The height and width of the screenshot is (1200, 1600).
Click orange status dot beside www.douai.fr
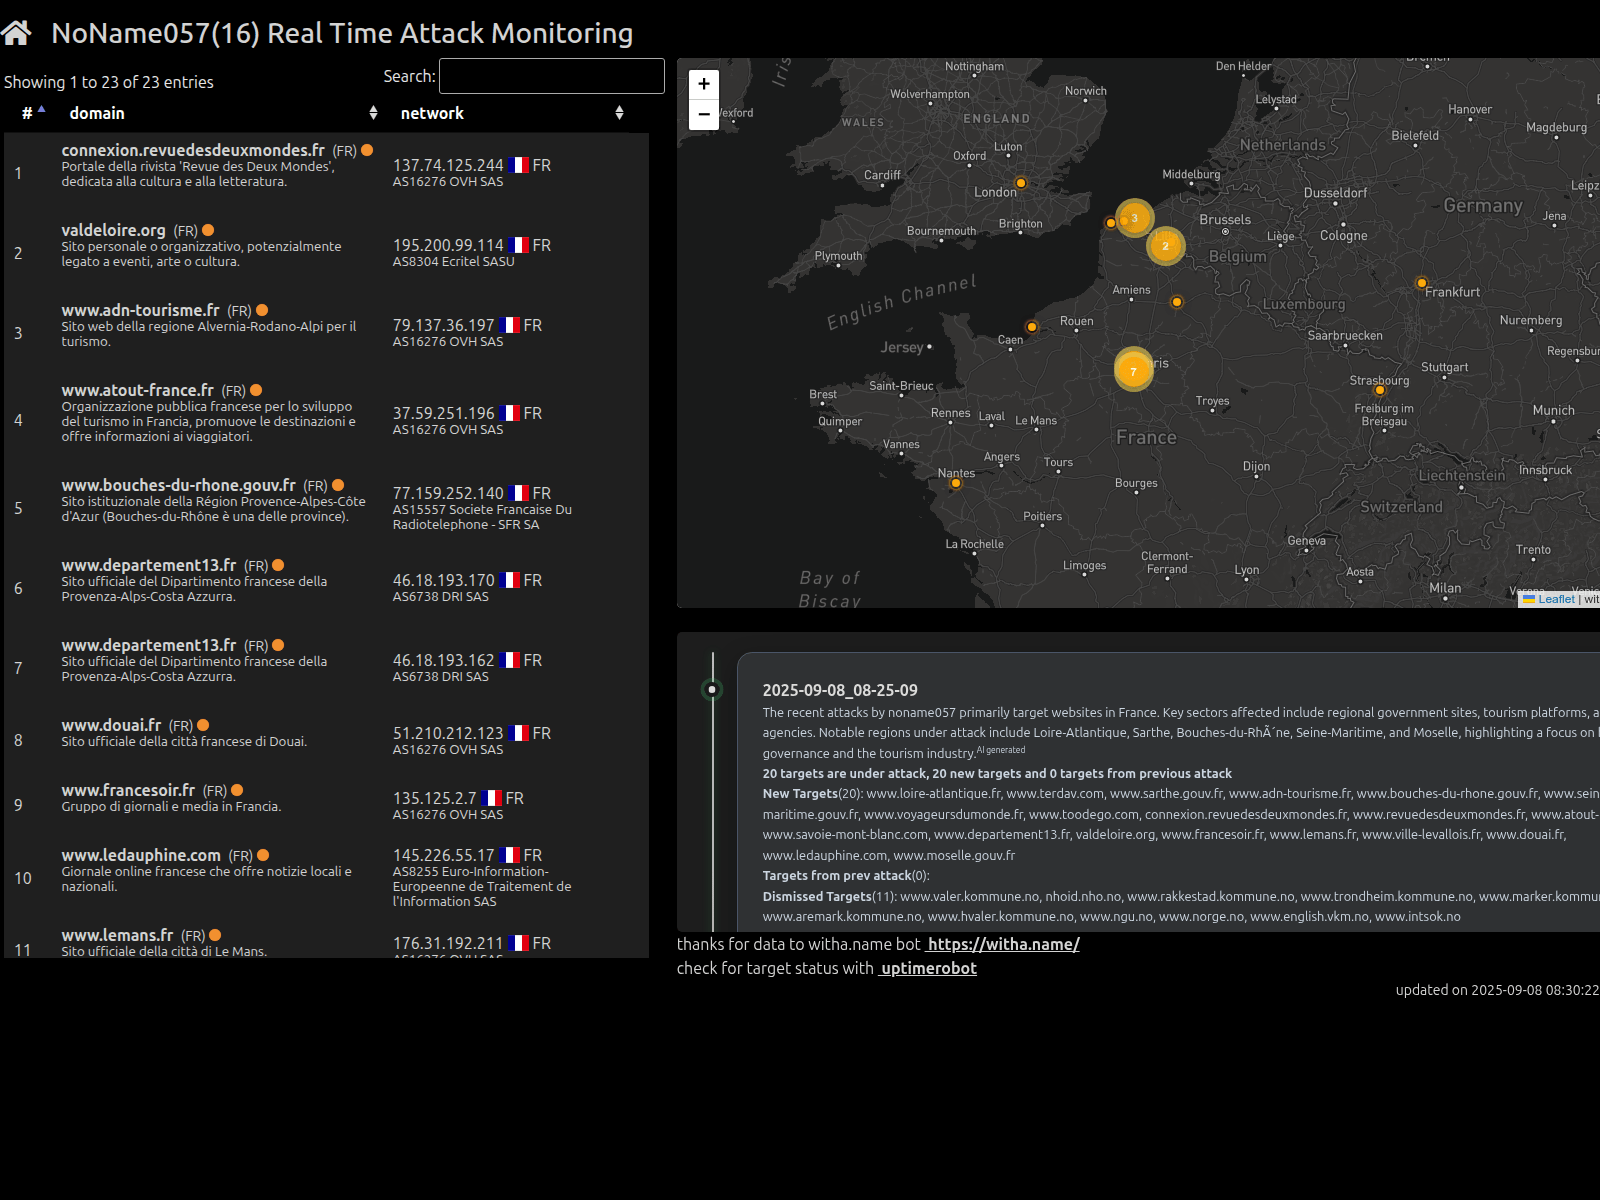coord(203,725)
